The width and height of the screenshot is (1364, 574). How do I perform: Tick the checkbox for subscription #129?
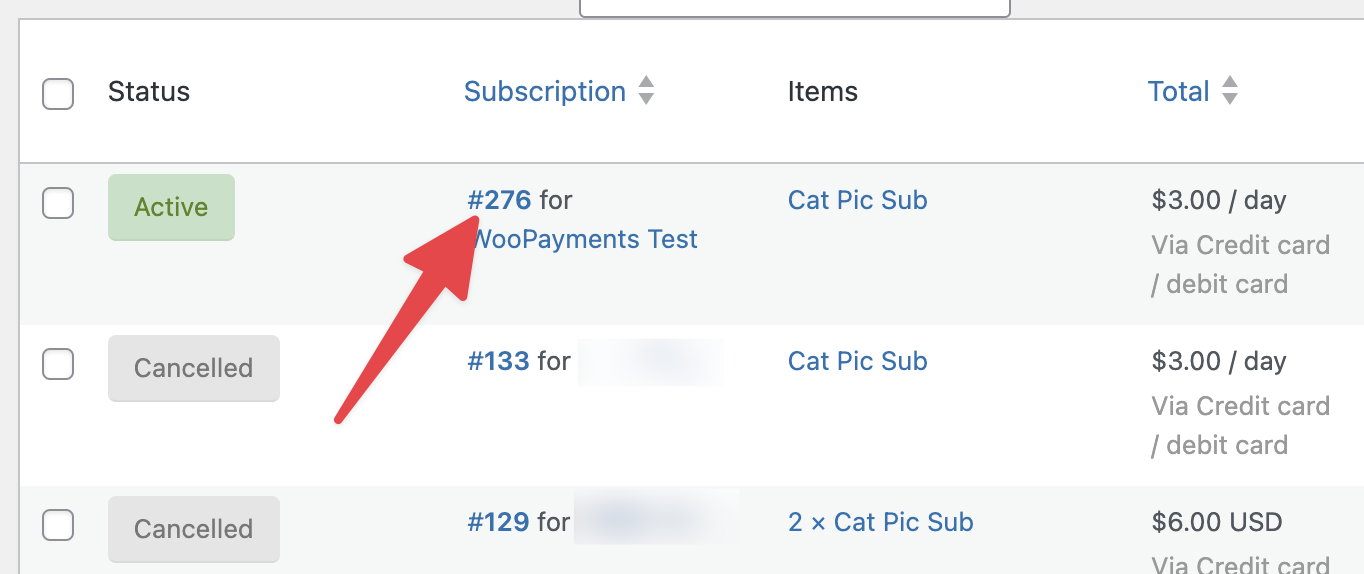58,524
